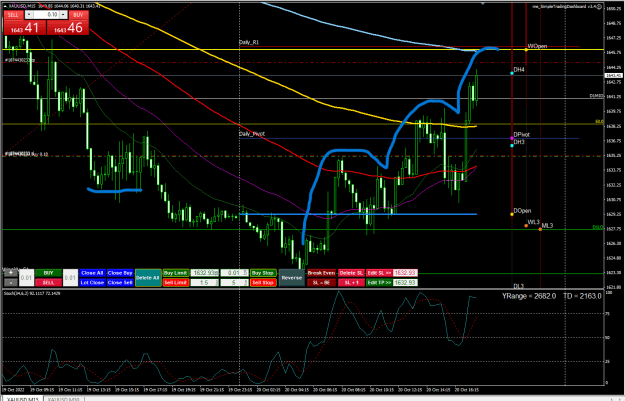Click the red SELL dashboard button
The height and width of the screenshot is (401, 625).
click(x=48, y=282)
